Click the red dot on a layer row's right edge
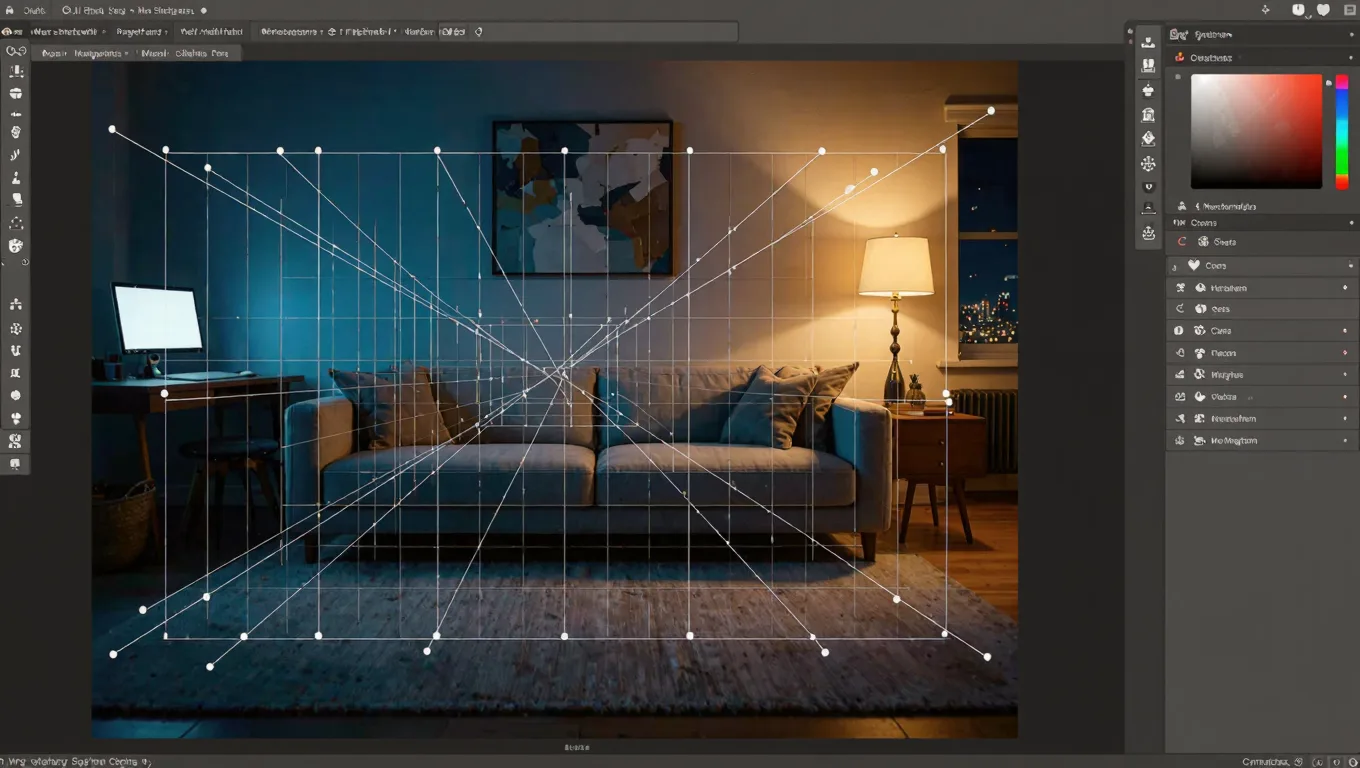 tap(1345, 353)
